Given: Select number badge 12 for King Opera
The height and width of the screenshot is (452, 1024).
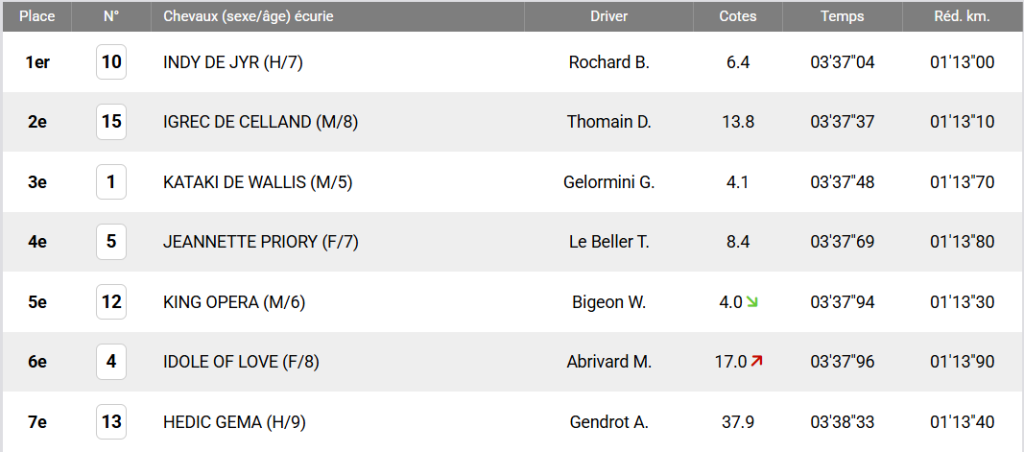Looking at the screenshot, I should click(112, 302).
